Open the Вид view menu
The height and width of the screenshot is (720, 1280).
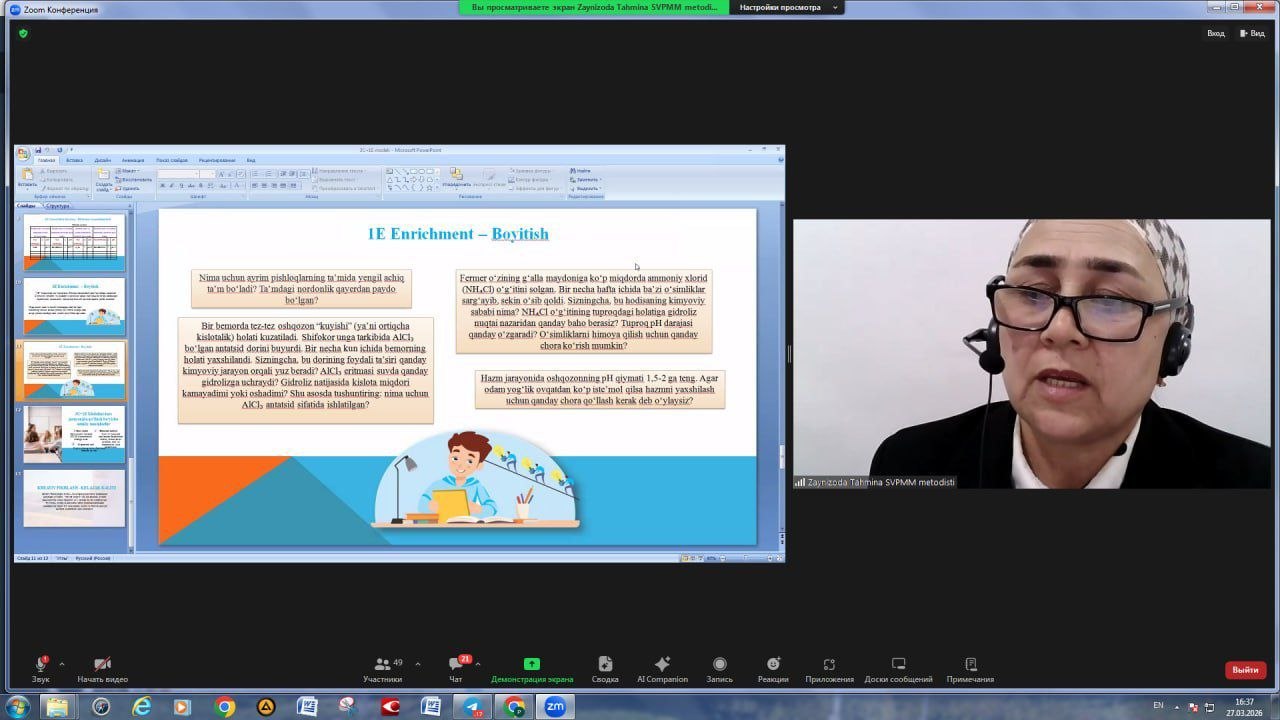(x=1252, y=33)
